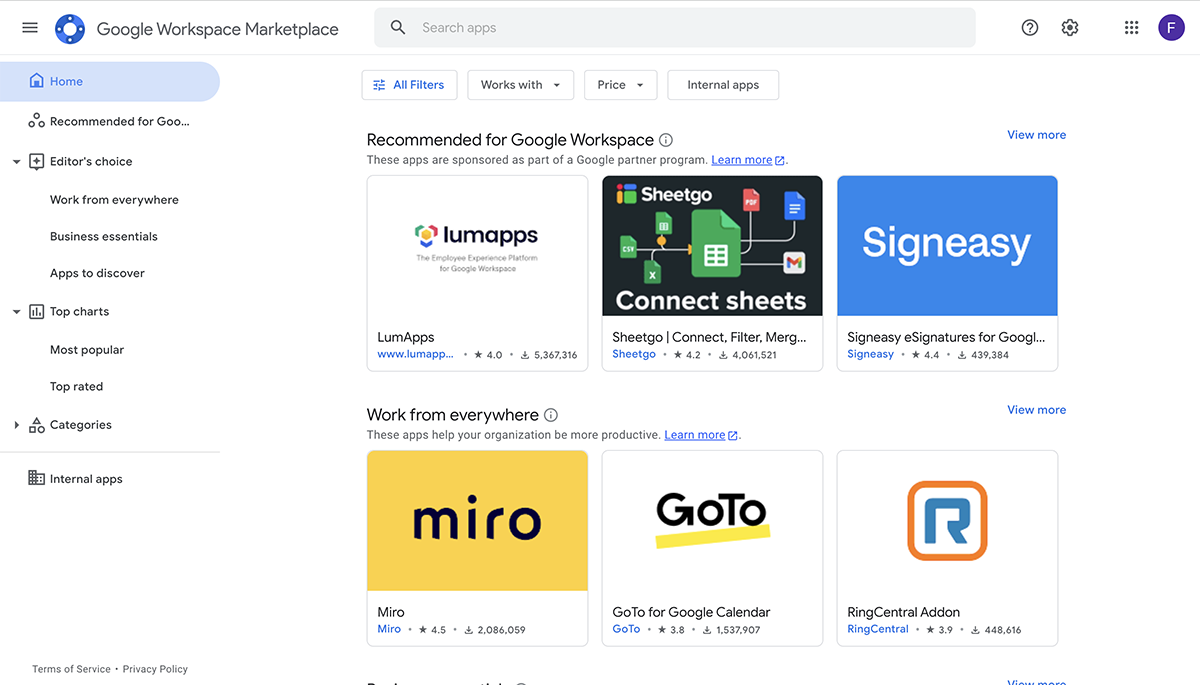Open the Privacy Policy link
The image size is (1200, 685).
pyautogui.click(x=155, y=669)
